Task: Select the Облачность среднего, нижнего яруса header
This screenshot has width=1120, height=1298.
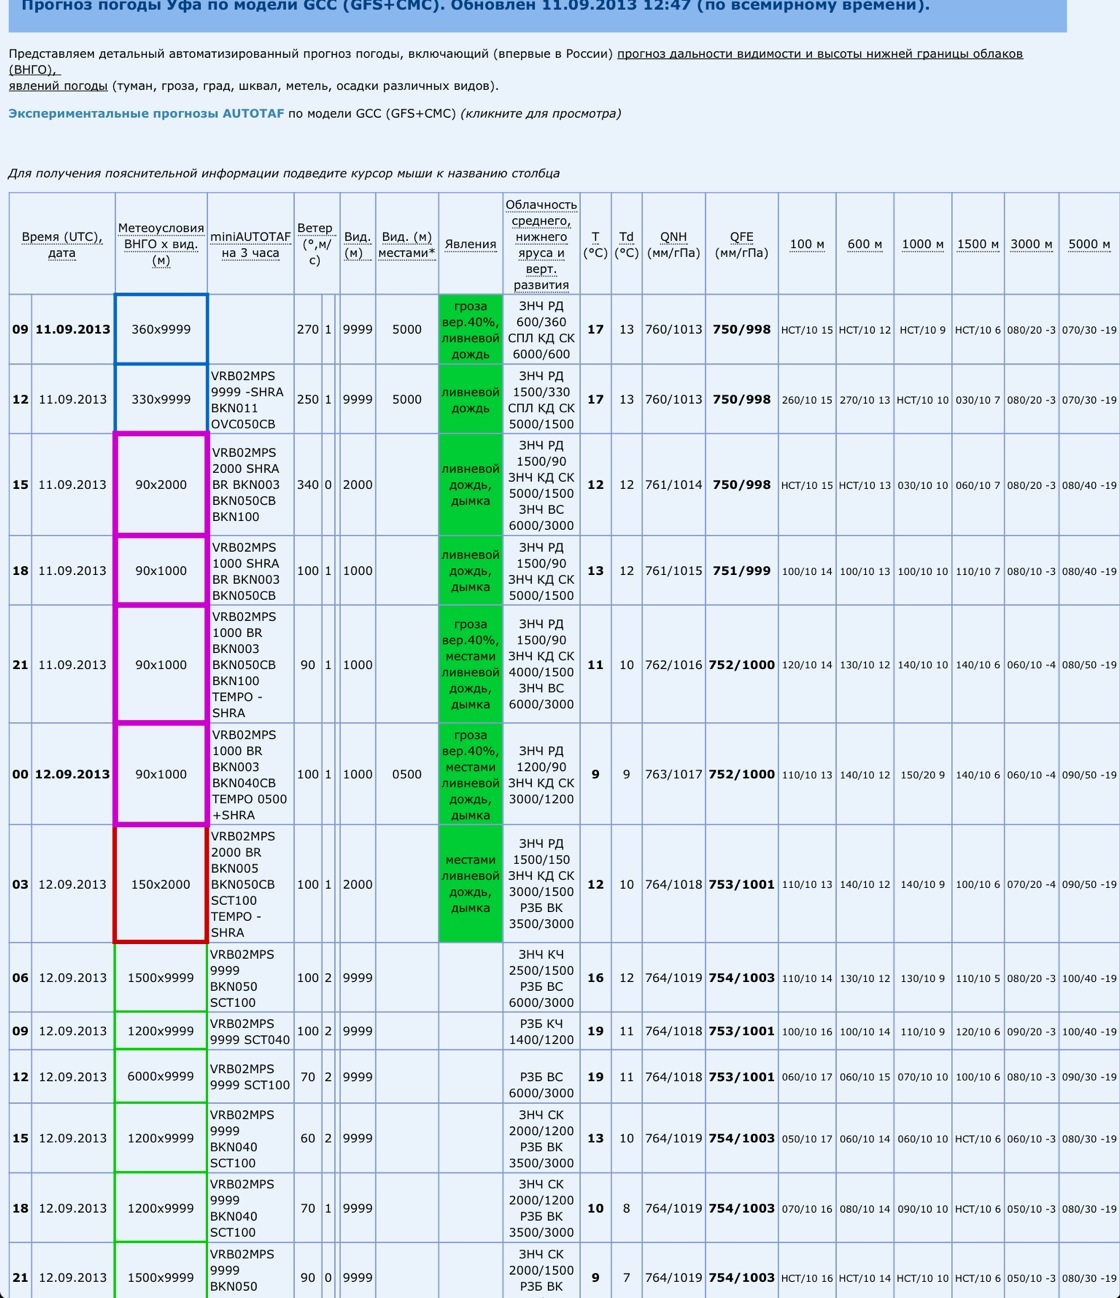Action: tap(541, 245)
